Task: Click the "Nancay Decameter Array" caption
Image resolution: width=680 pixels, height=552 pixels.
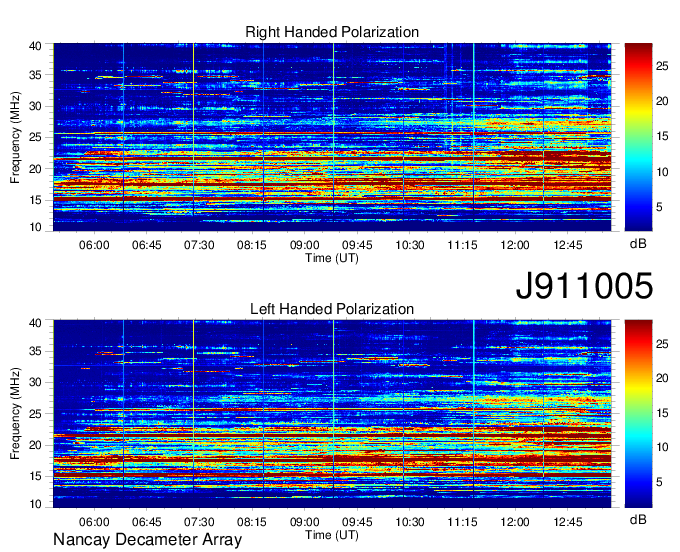Action: pyautogui.click(x=147, y=540)
